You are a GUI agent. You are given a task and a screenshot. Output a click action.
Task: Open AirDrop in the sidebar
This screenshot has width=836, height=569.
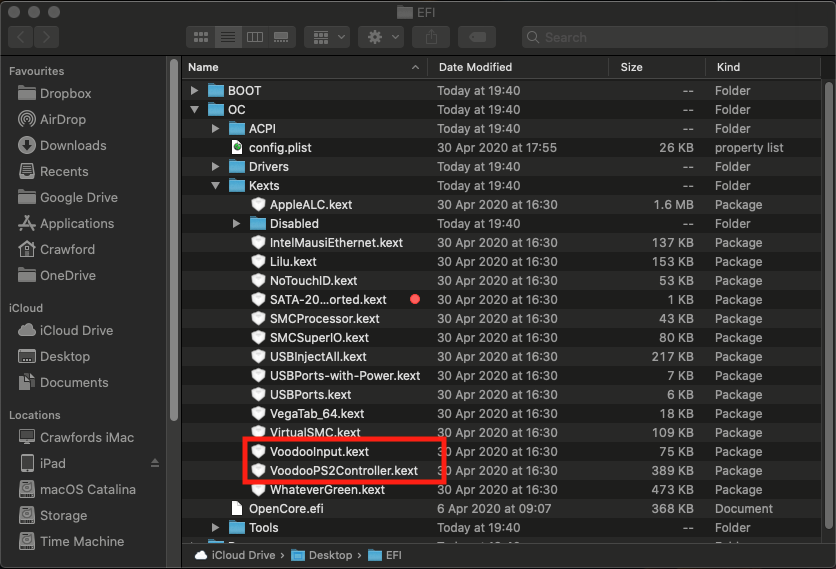click(x=52, y=119)
